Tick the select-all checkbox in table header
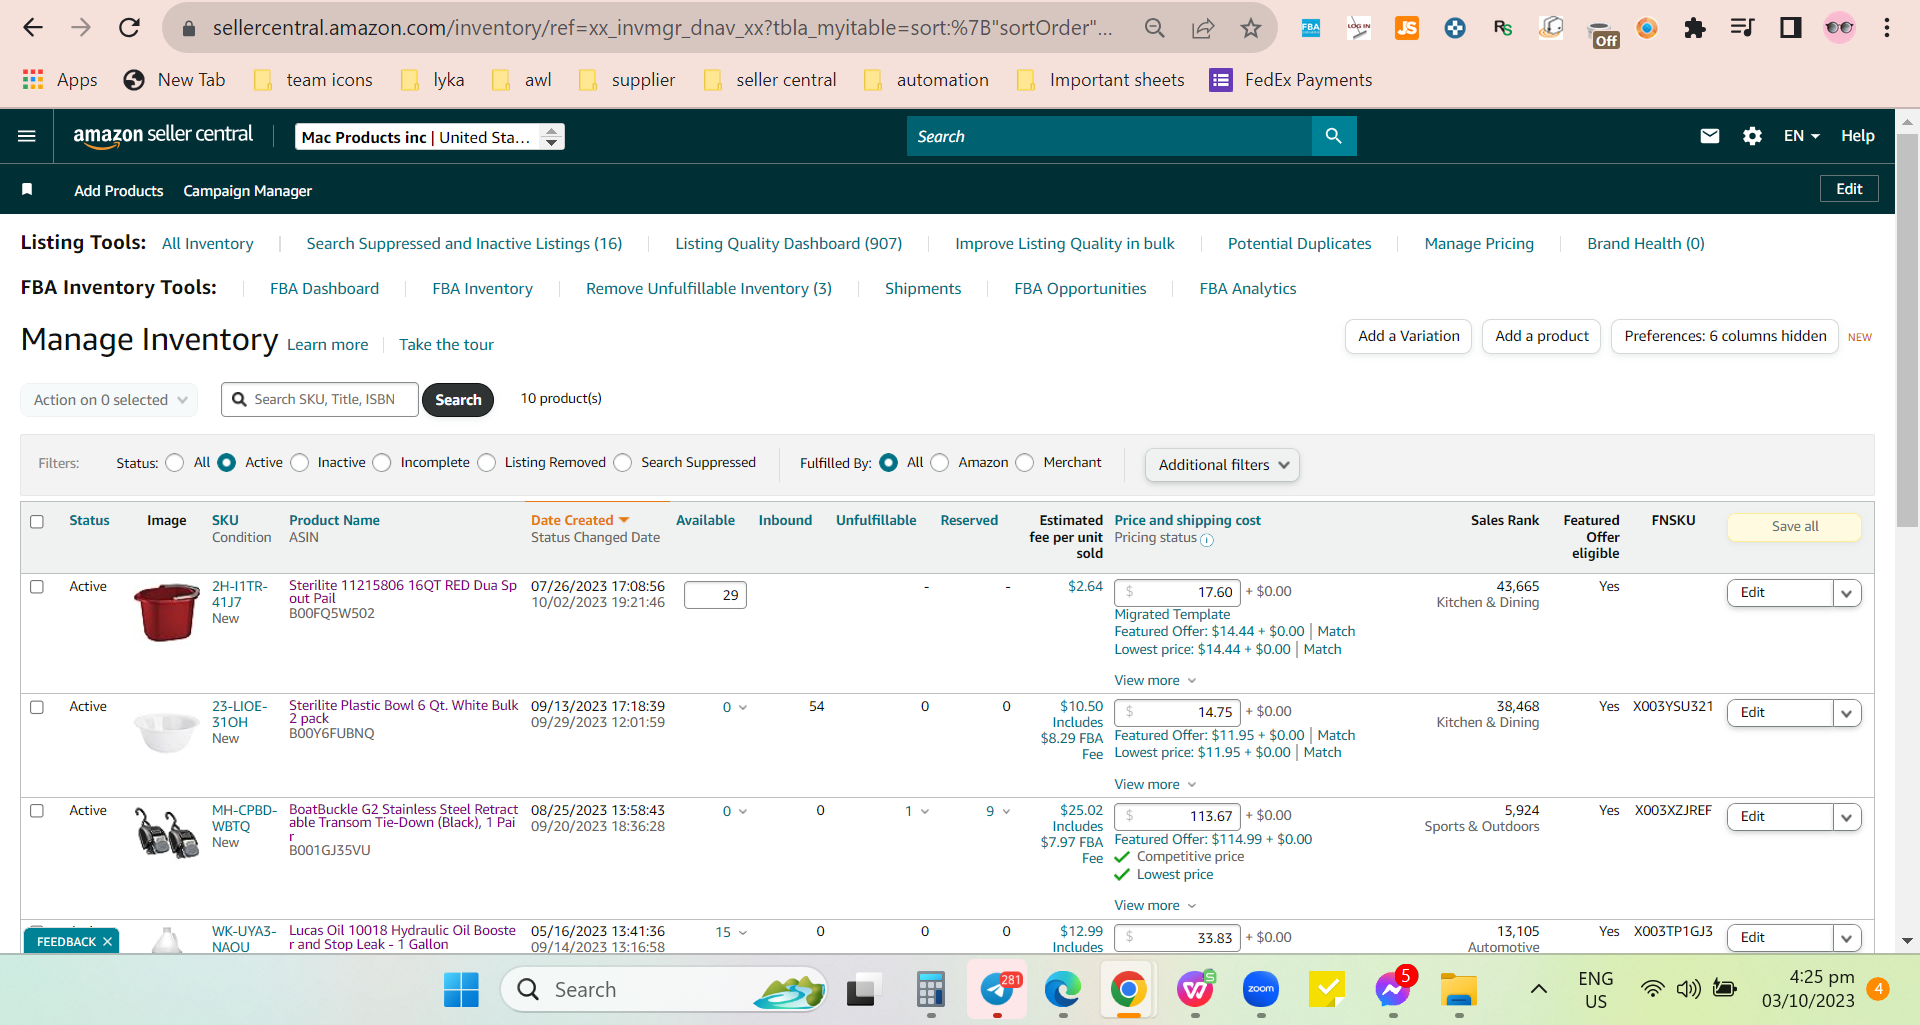This screenshot has width=1920, height=1025. point(37,522)
